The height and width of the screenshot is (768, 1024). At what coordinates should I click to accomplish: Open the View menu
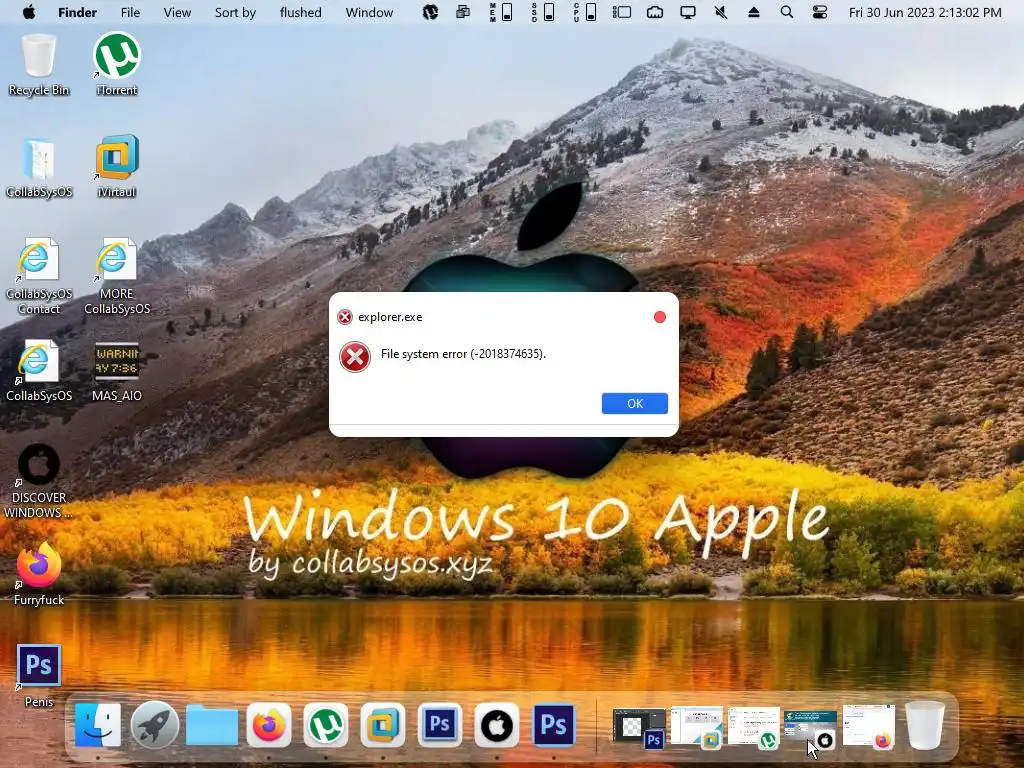177,12
